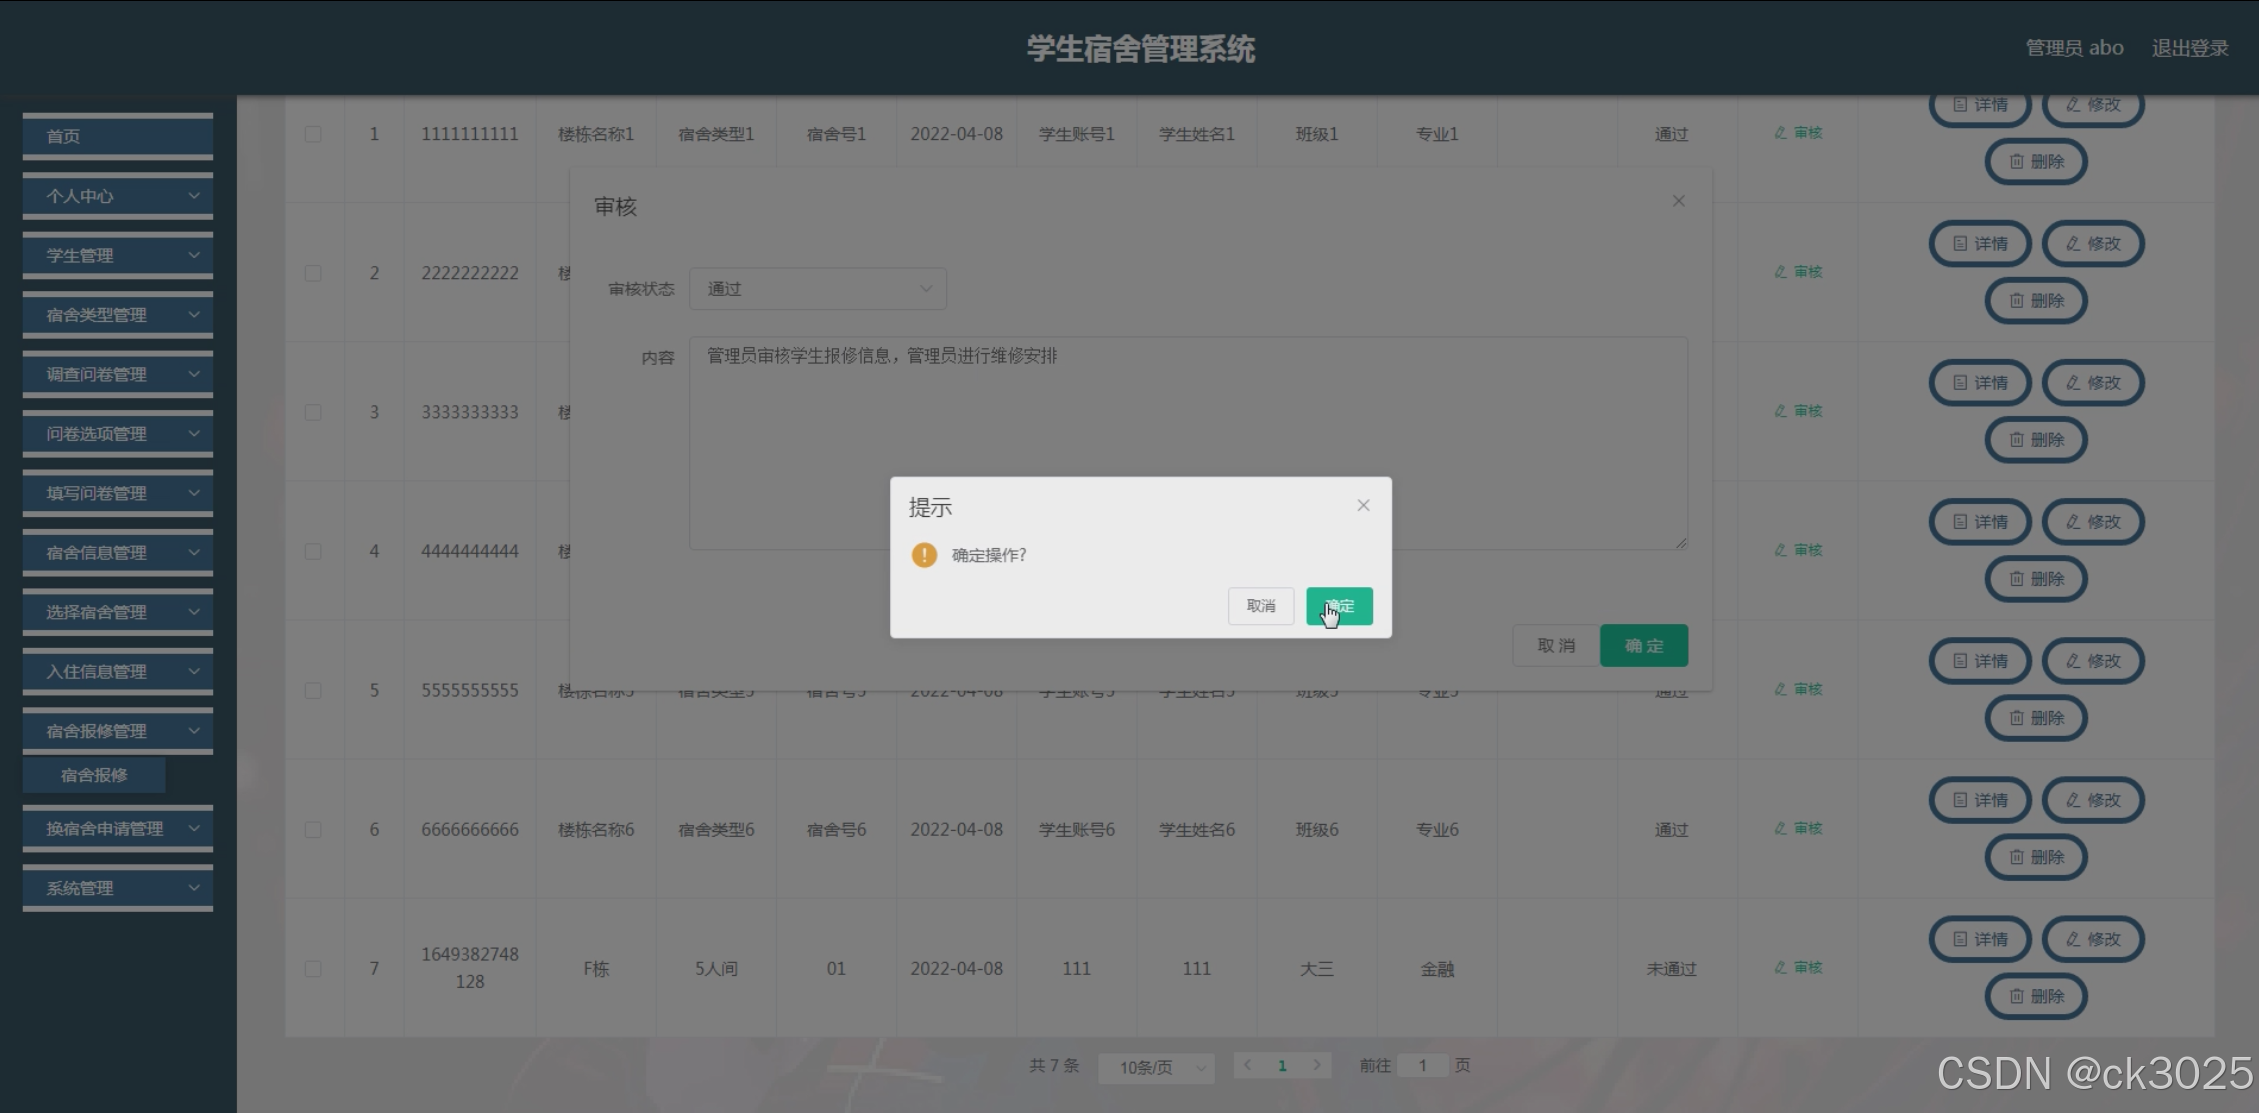
Task: Select the 宿舍报修 submenu item
Action: click(x=94, y=775)
